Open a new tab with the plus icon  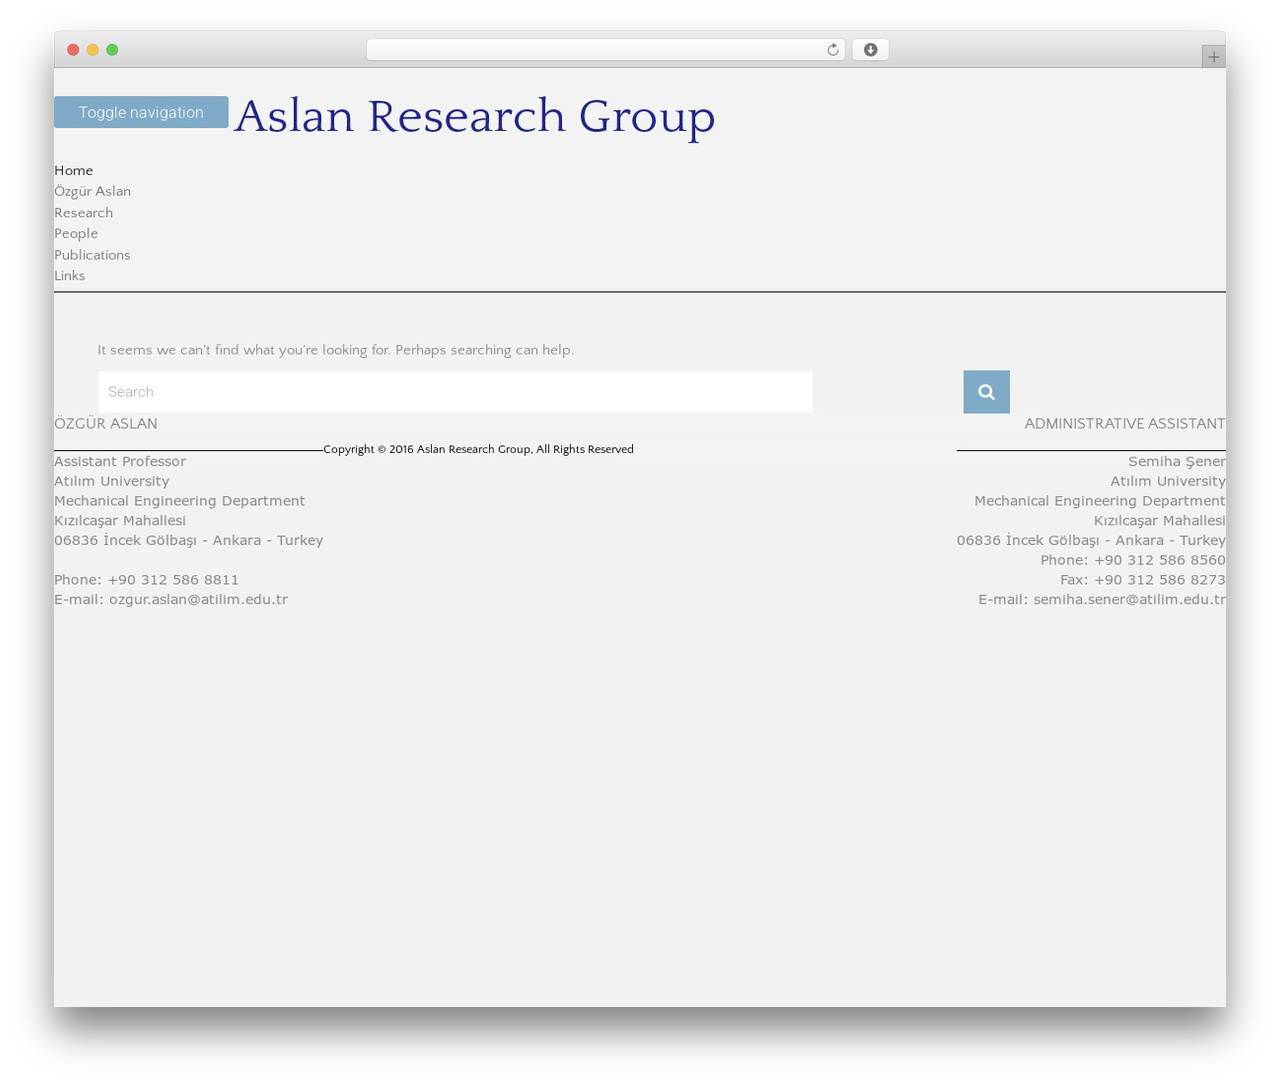(1213, 57)
